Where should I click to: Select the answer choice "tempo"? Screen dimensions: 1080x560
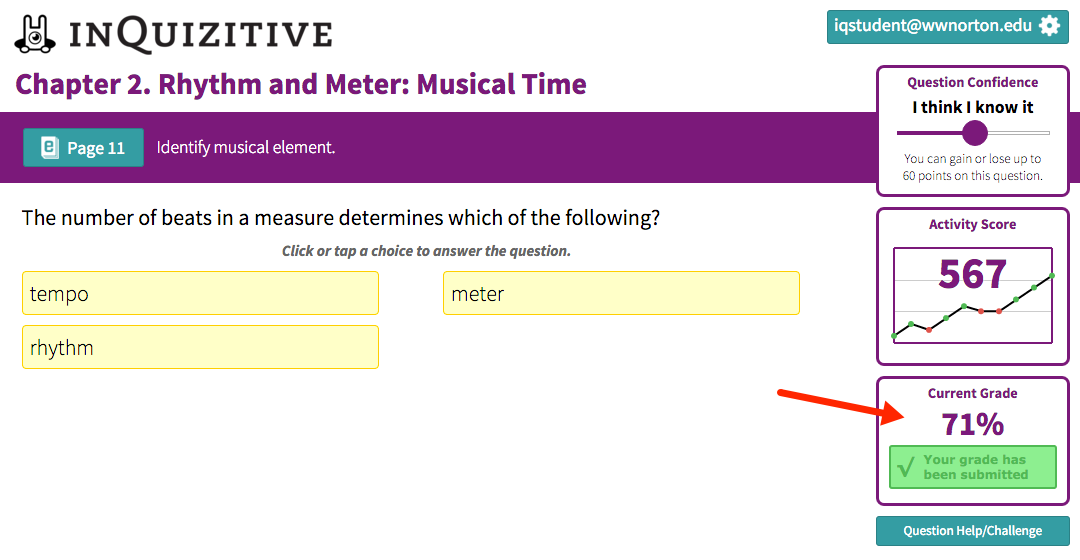(200, 294)
